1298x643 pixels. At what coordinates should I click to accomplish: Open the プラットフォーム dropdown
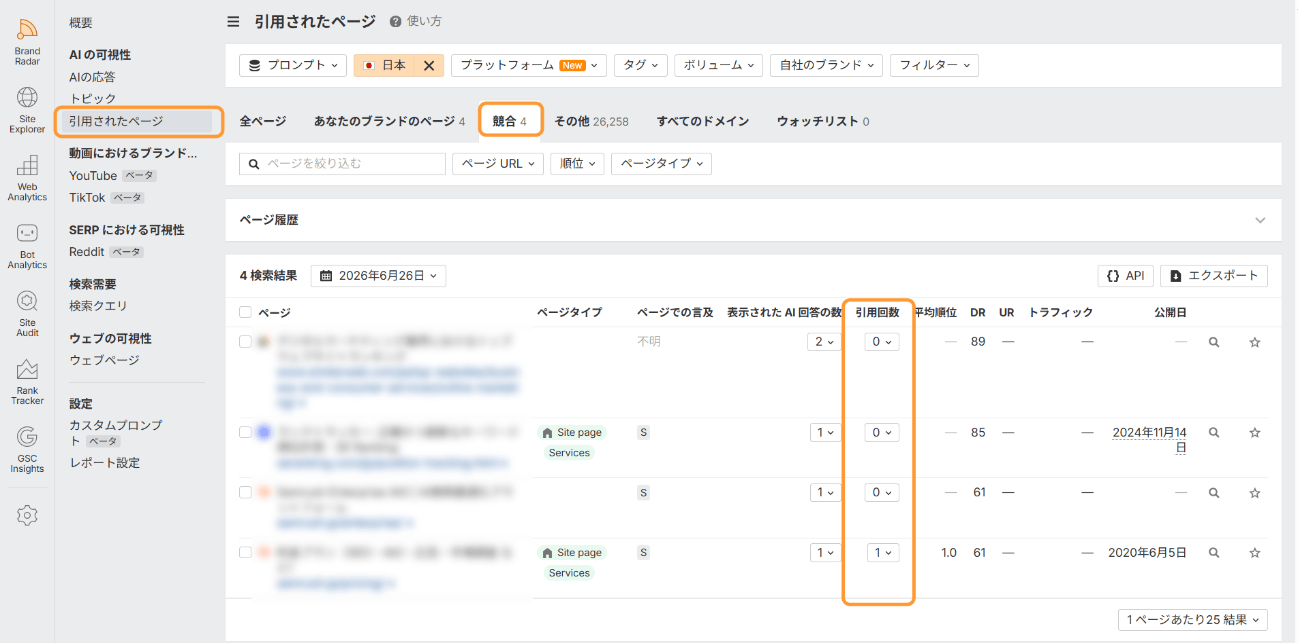(529, 65)
